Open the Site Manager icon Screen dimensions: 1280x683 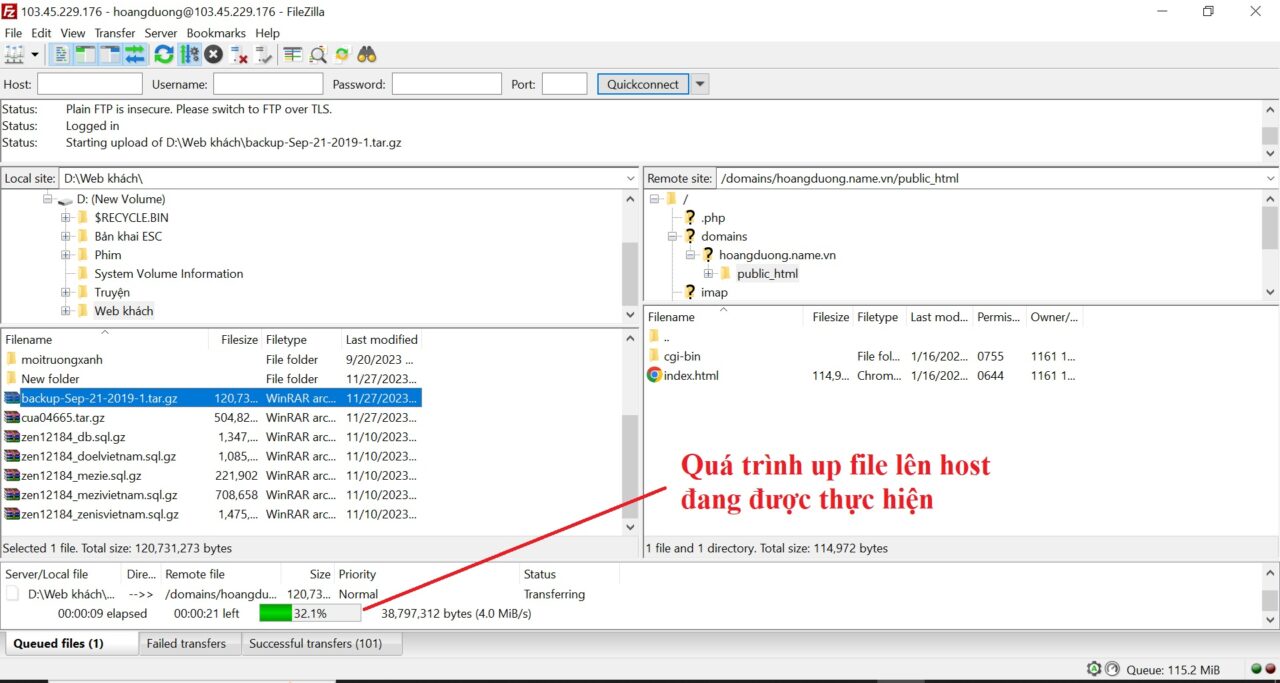[14, 54]
